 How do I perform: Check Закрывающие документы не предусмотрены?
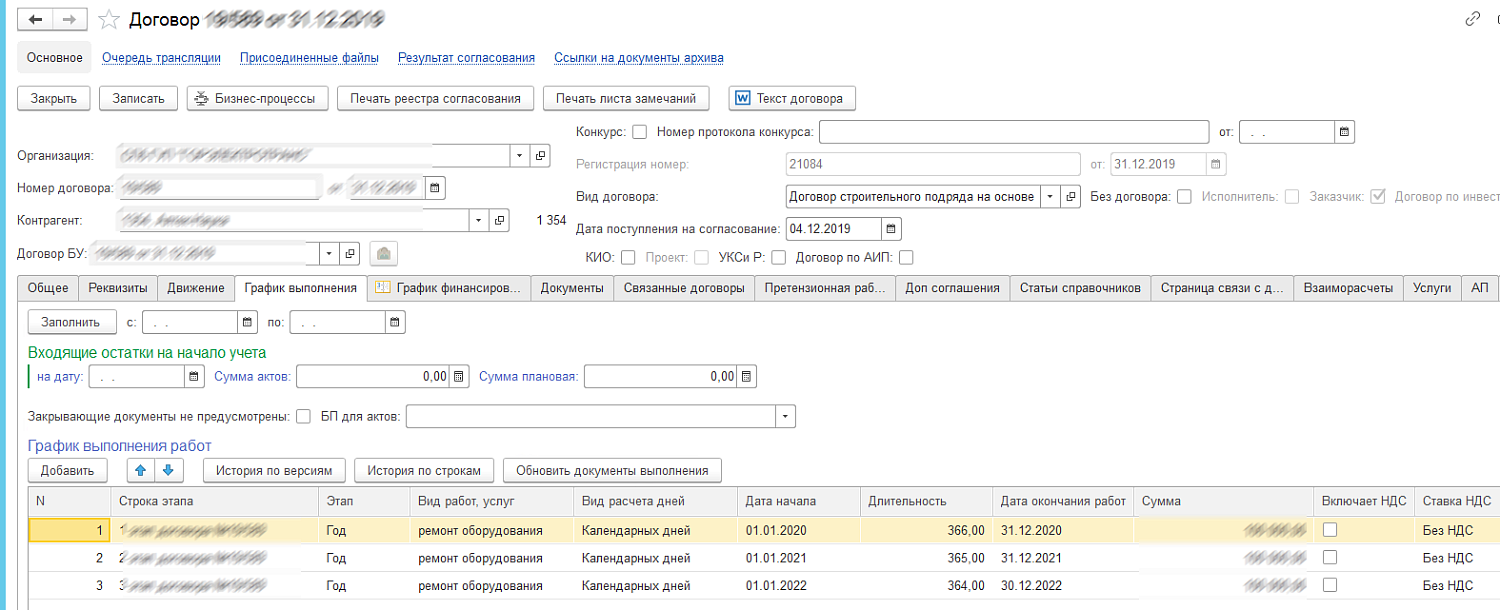[x=304, y=416]
